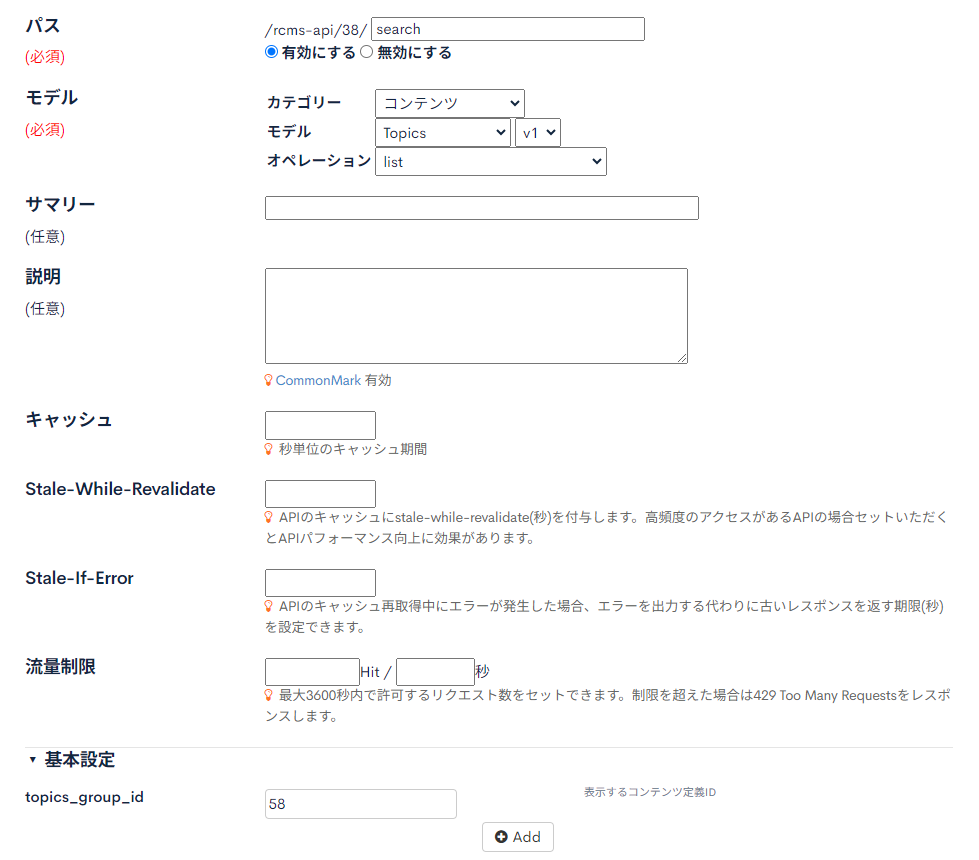Select the 無効にする radio button
The height and width of the screenshot is (860, 979).
click(367, 53)
